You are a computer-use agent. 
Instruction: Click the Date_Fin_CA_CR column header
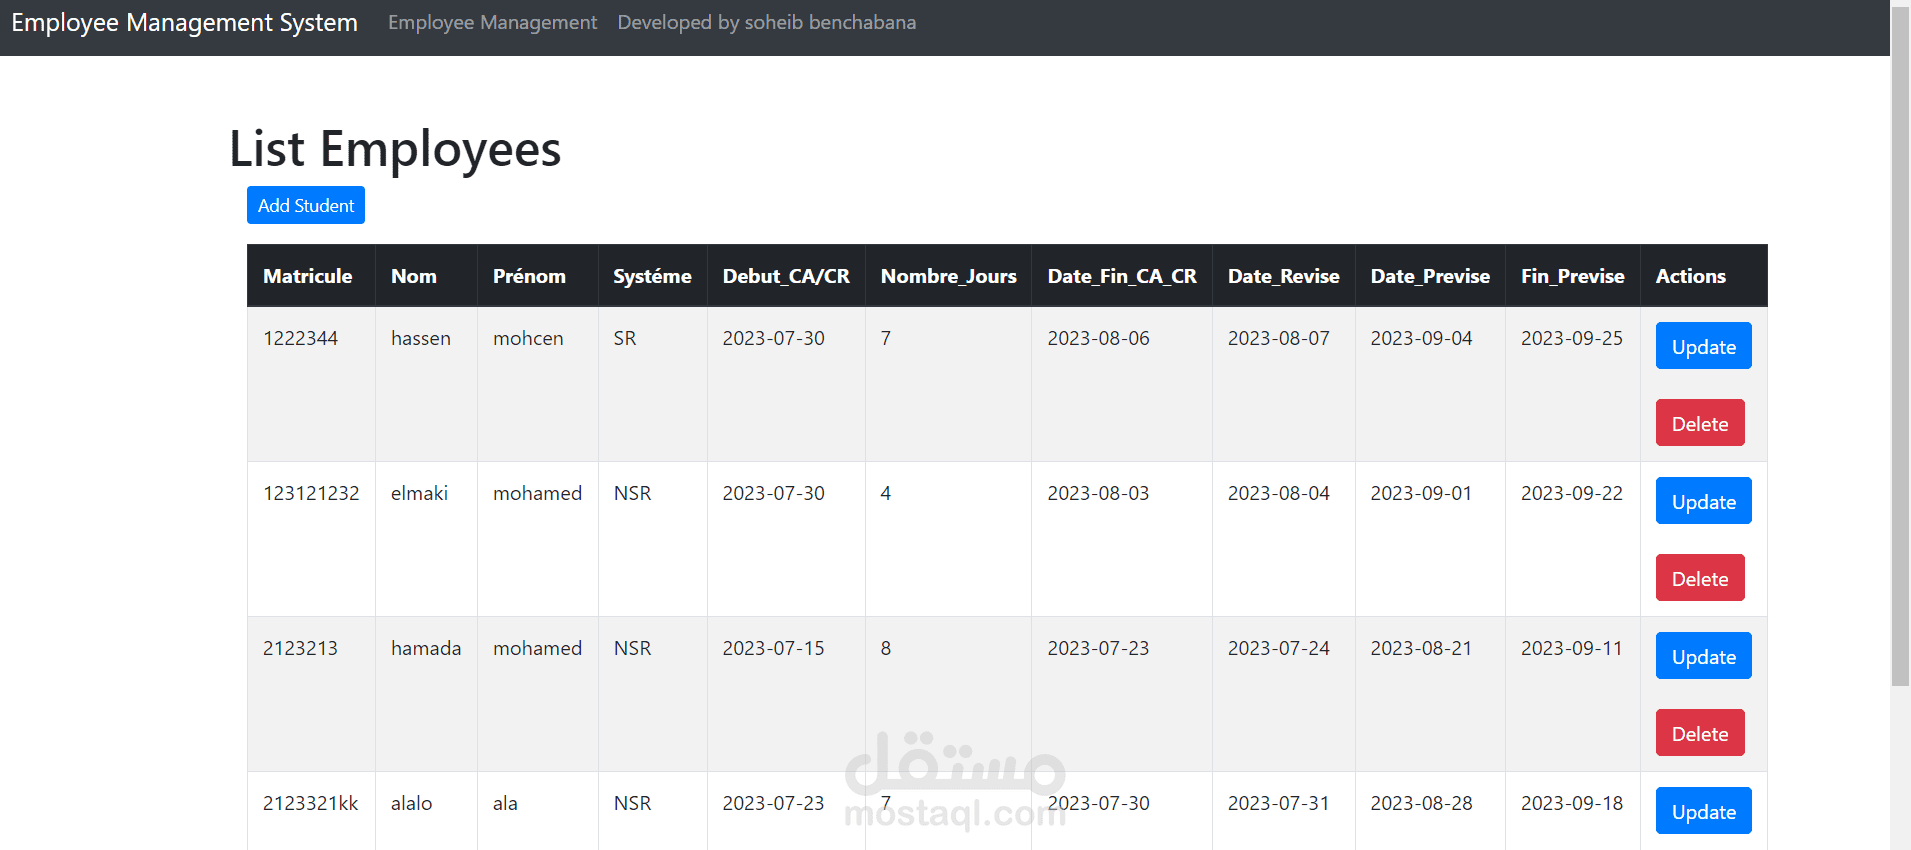(1122, 276)
